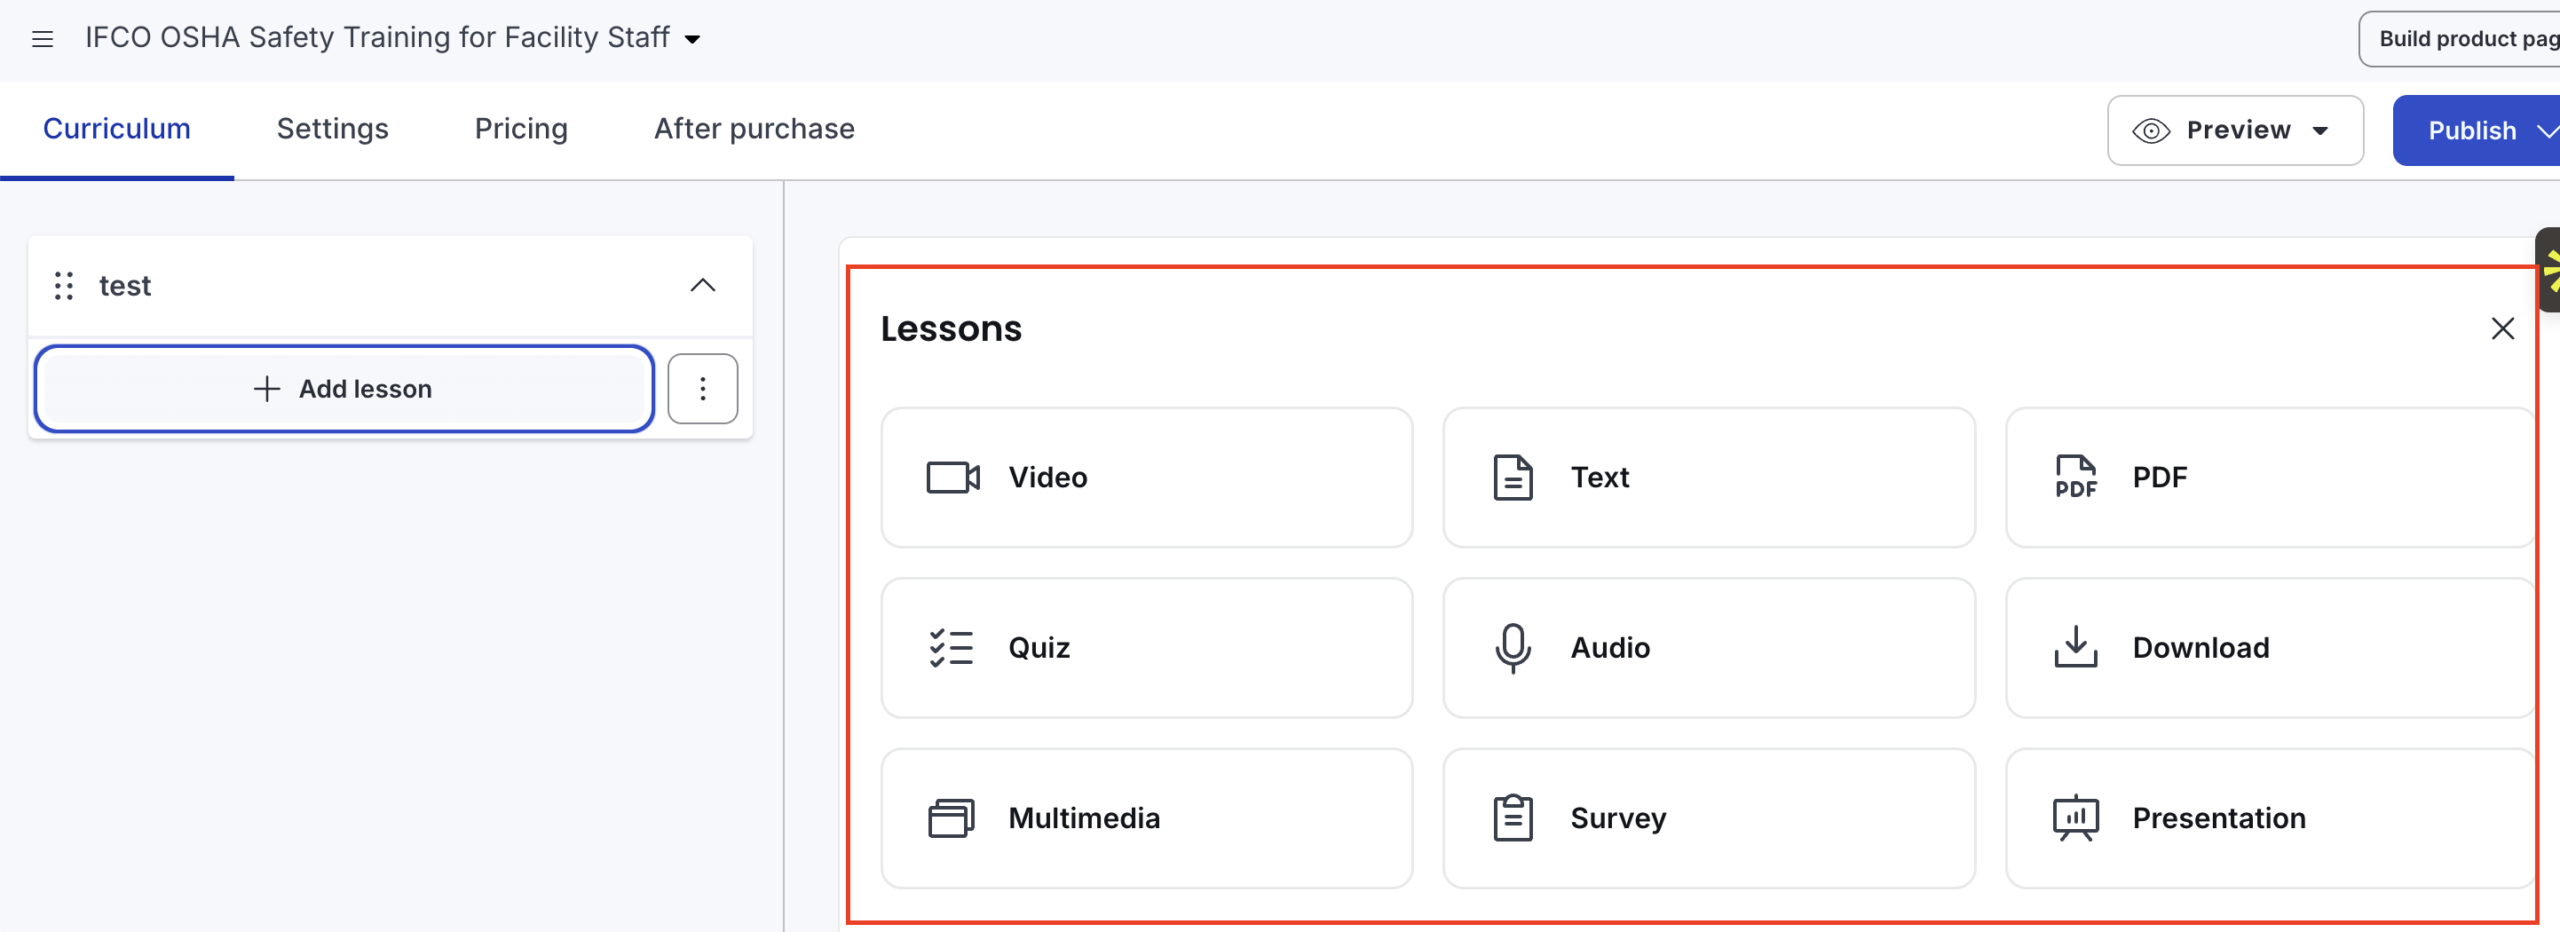Switch to the Settings tab
Viewport: 2560px width, 932px height.
332,129
